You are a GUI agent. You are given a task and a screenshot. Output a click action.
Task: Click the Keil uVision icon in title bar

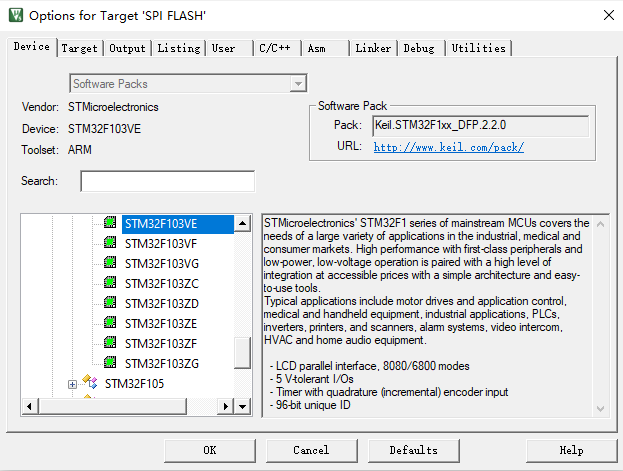[x=16, y=15]
